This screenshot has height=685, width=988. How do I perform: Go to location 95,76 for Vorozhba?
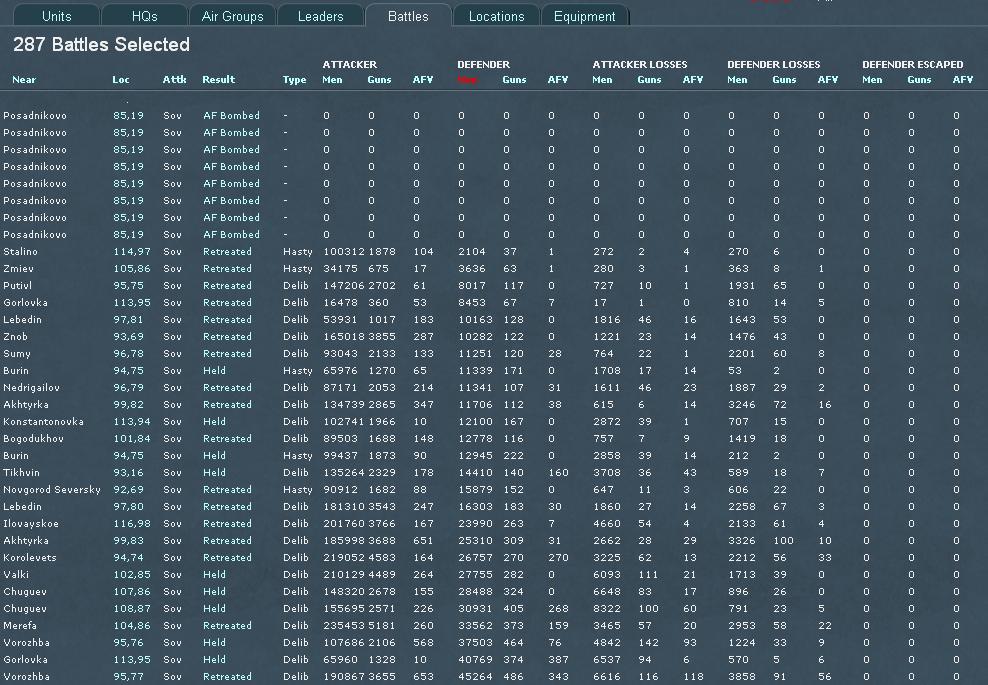point(129,643)
